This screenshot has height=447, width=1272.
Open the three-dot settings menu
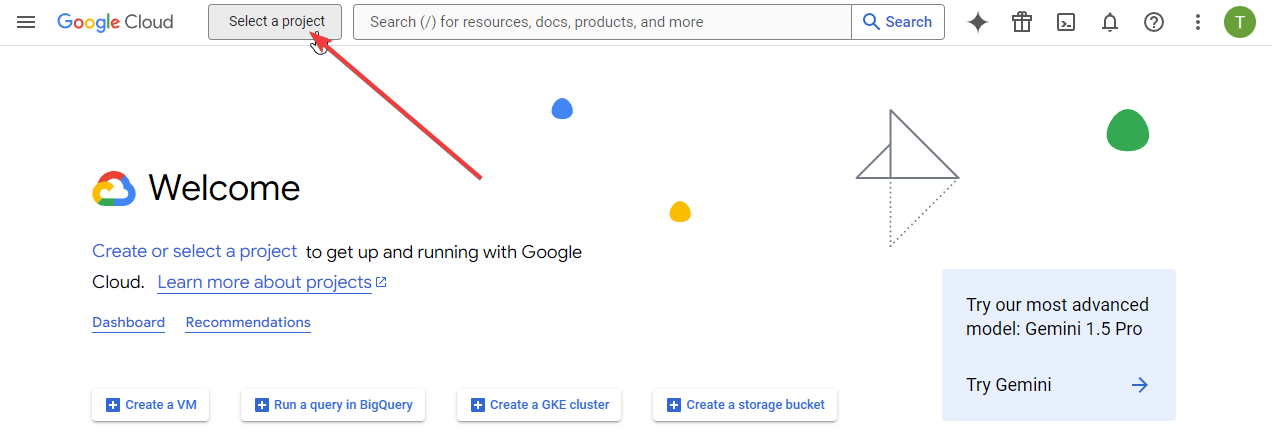pyautogui.click(x=1198, y=22)
